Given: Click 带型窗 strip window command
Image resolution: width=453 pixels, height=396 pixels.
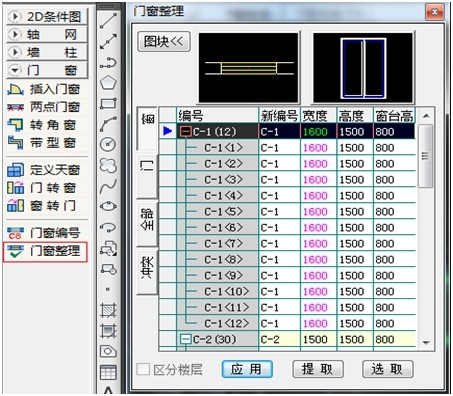Looking at the screenshot, I should [x=43, y=143].
